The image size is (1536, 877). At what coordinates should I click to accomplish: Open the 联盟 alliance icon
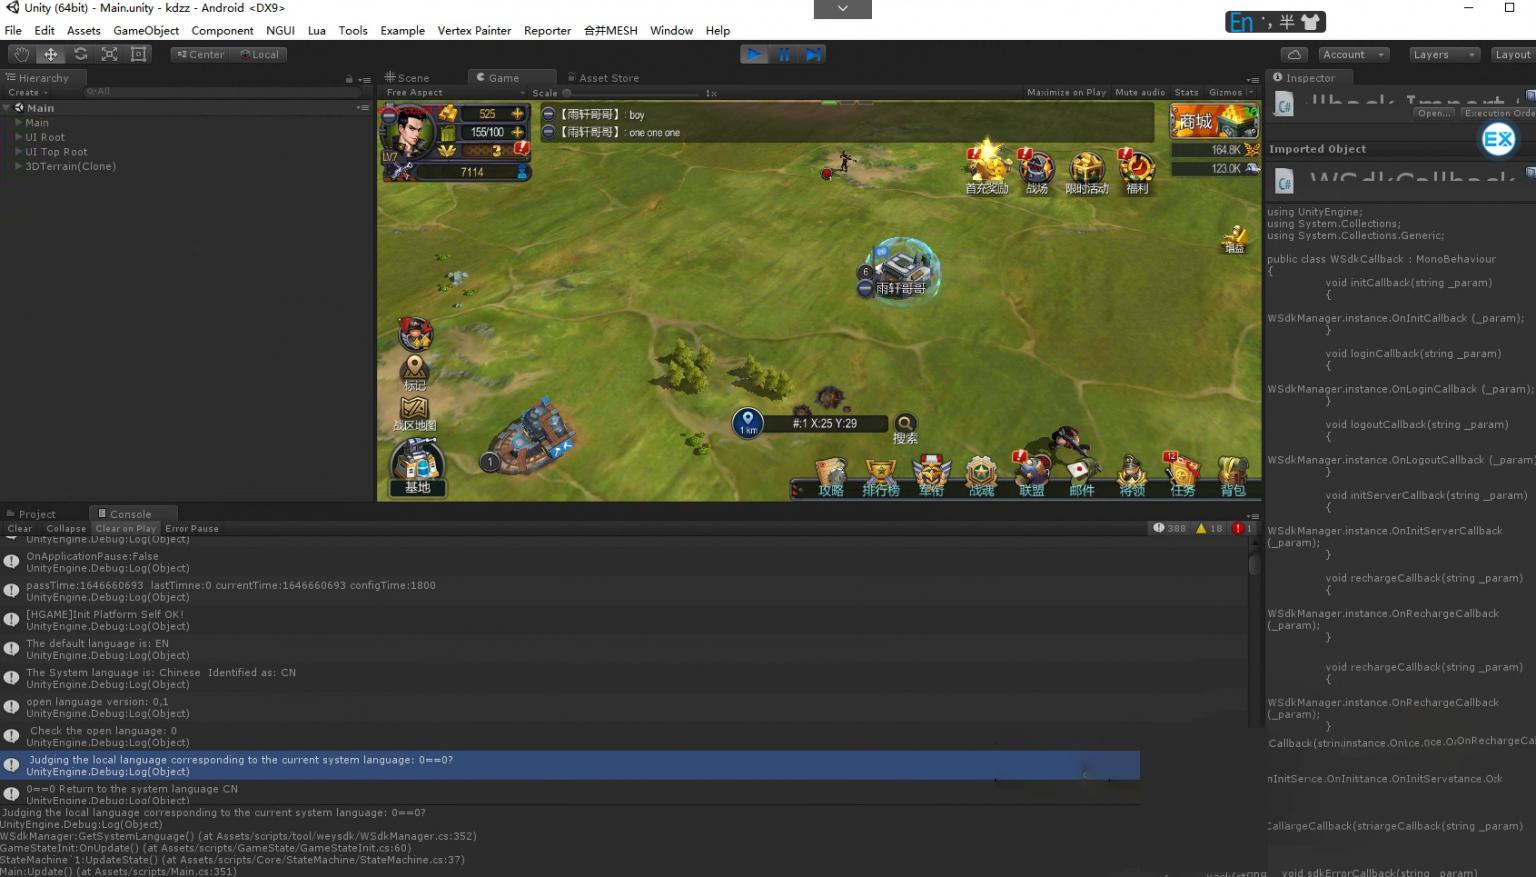tap(1031, 475)
